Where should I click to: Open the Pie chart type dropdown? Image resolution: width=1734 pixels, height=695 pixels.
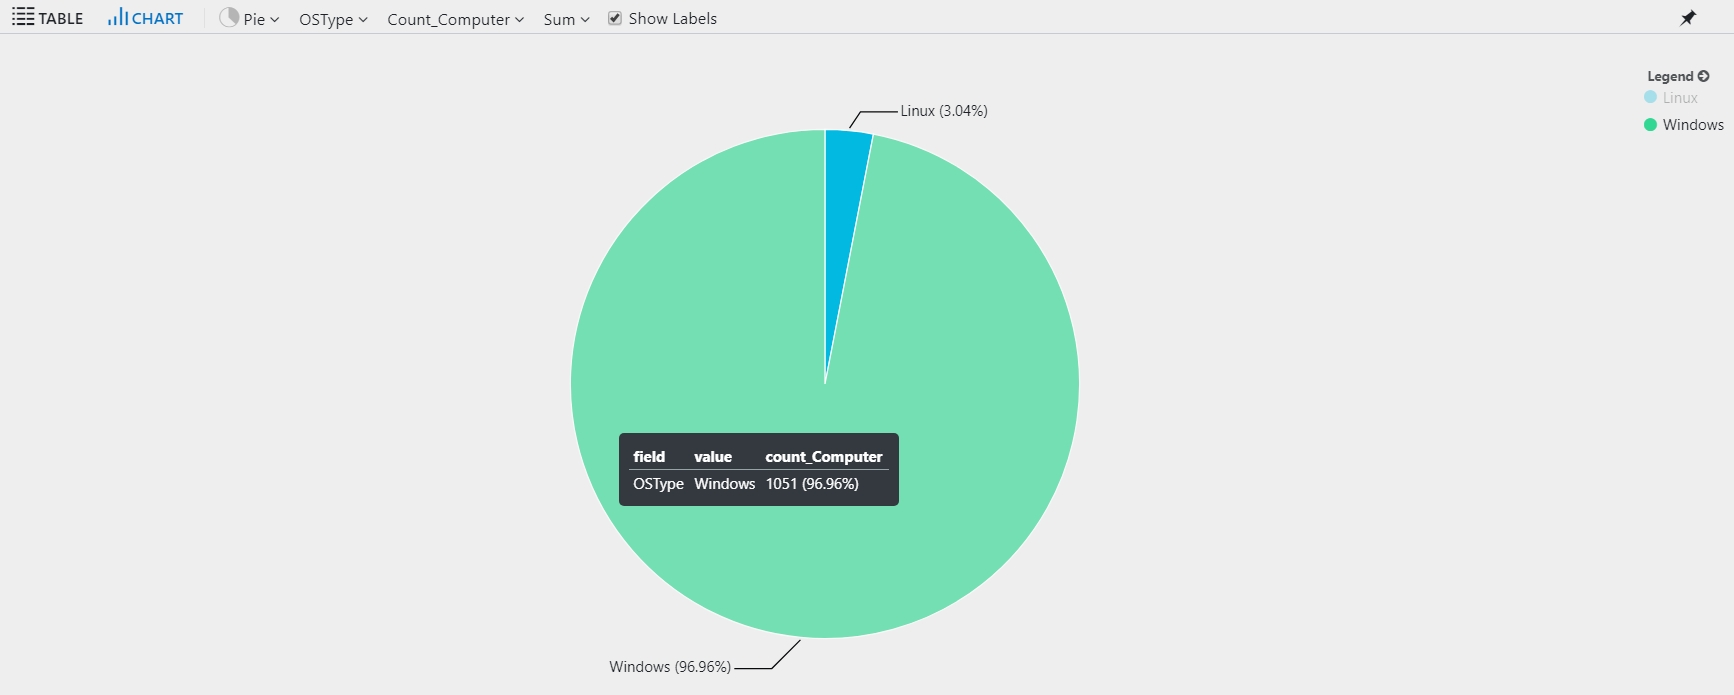pyautogui.click(x=249, y=18)
